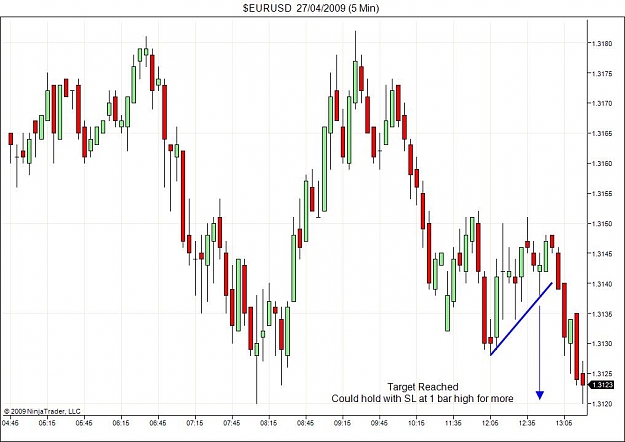Click the 1.3155 price axis label
The width and height of the screenshot is (625, 442).
tap(601, 193)
